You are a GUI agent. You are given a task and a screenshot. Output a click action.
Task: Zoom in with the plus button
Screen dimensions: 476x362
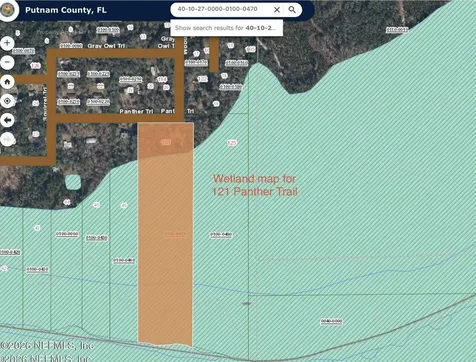[x=7, y=43]
